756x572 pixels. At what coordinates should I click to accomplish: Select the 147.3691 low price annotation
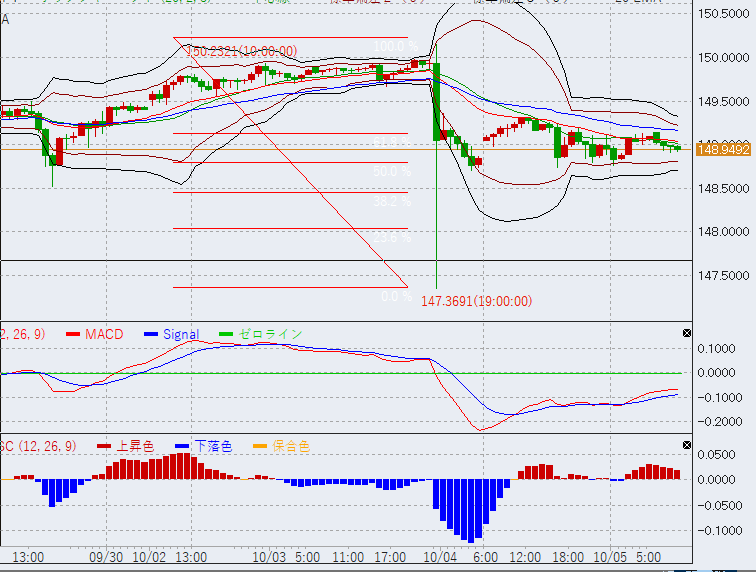click(476, 301)
